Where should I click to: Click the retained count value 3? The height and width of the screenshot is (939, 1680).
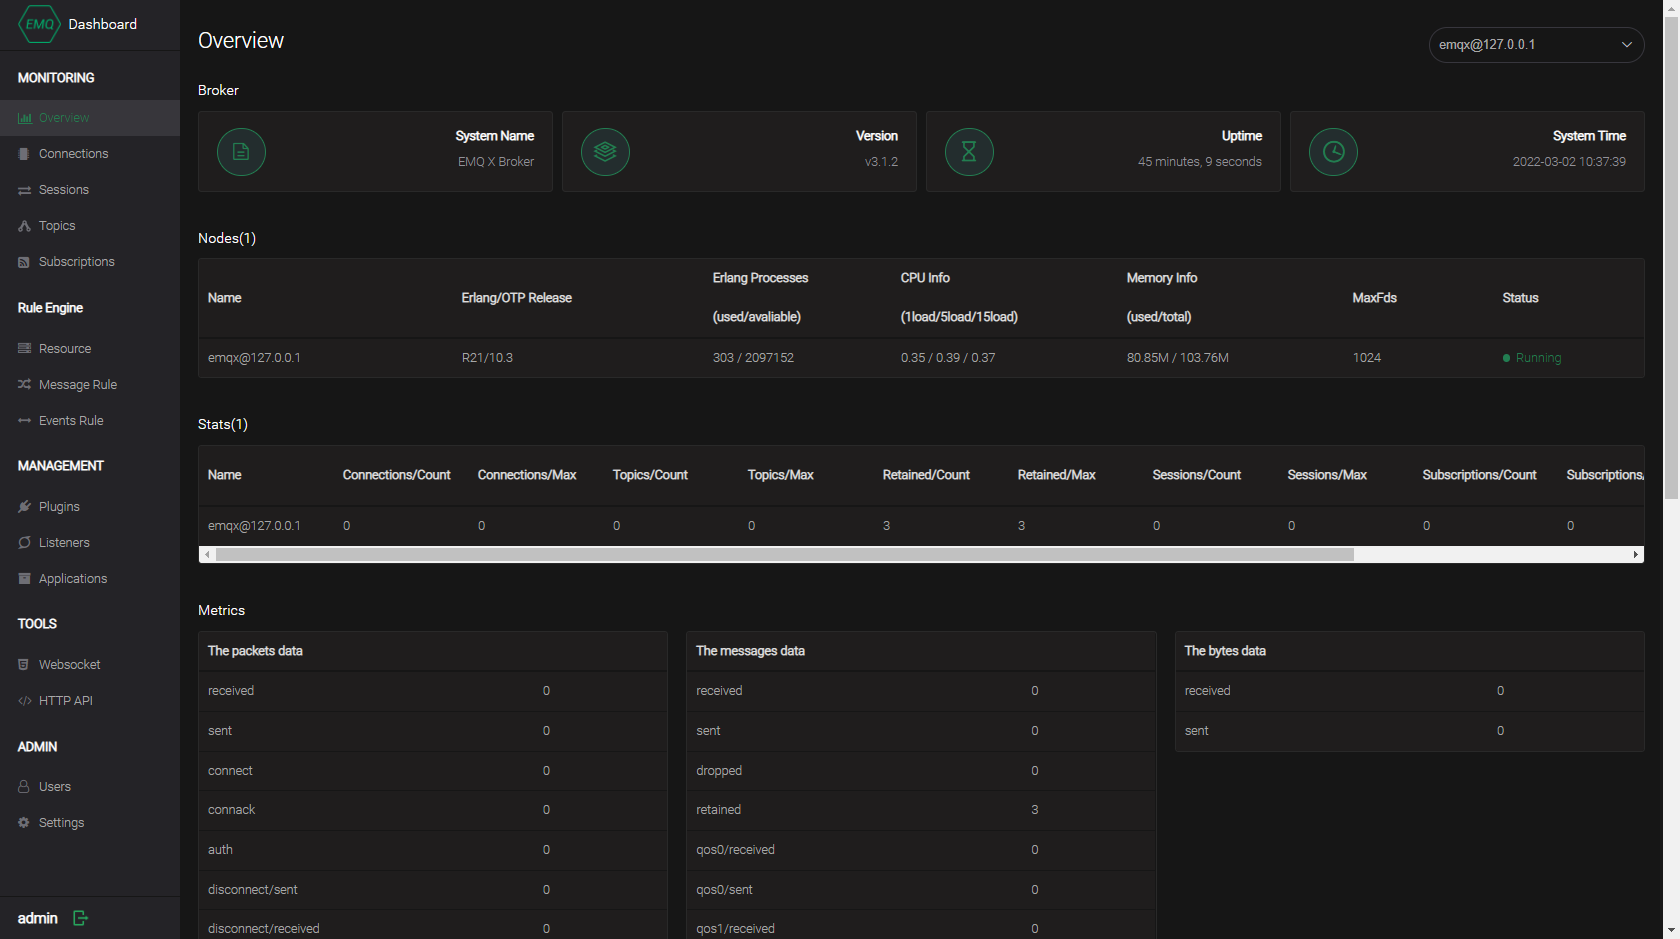[1034, 810]
